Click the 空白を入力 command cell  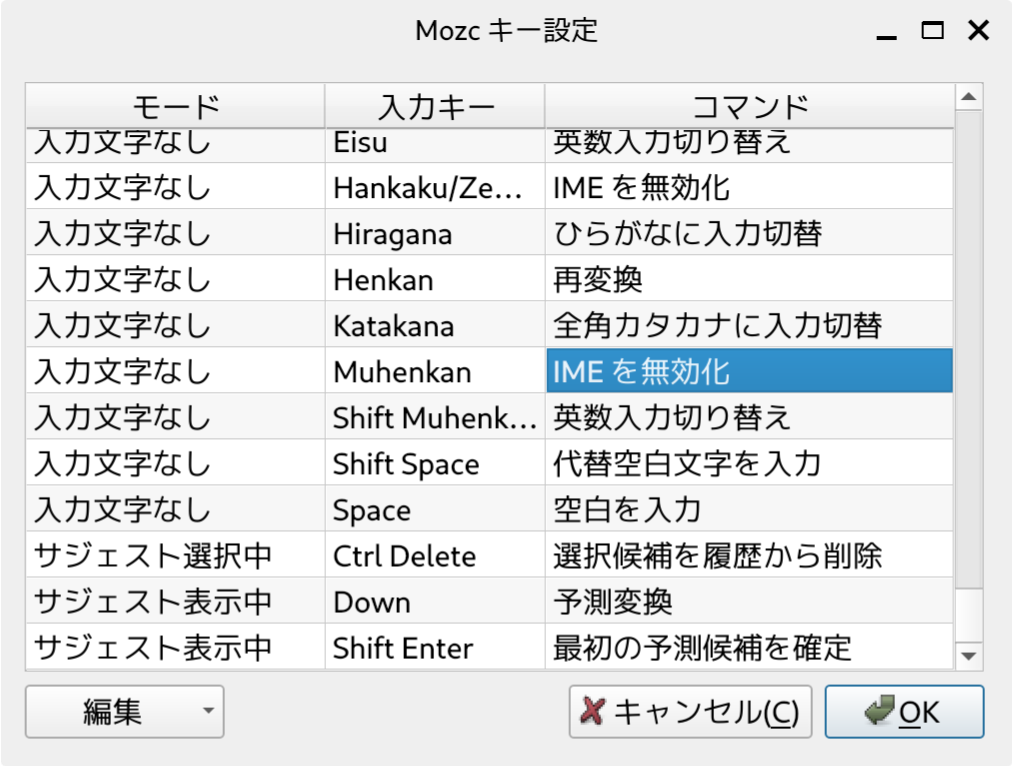(748, 510)
